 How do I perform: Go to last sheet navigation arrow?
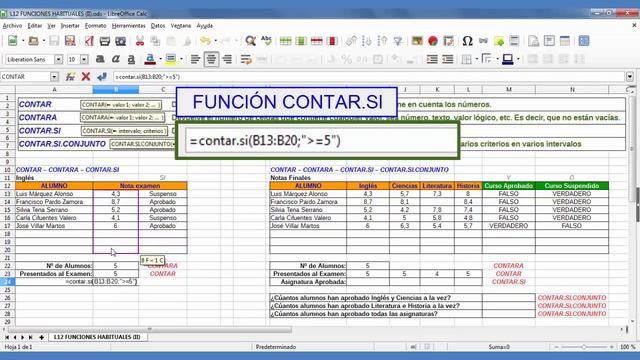tap(30, 338)
